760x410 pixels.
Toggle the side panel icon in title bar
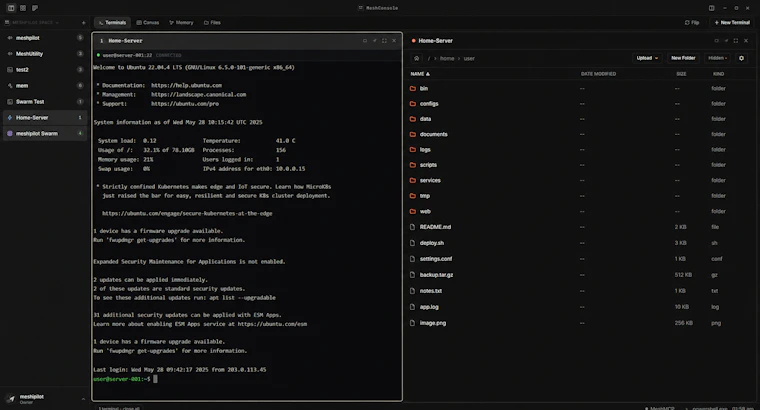(x=712, y=8)
